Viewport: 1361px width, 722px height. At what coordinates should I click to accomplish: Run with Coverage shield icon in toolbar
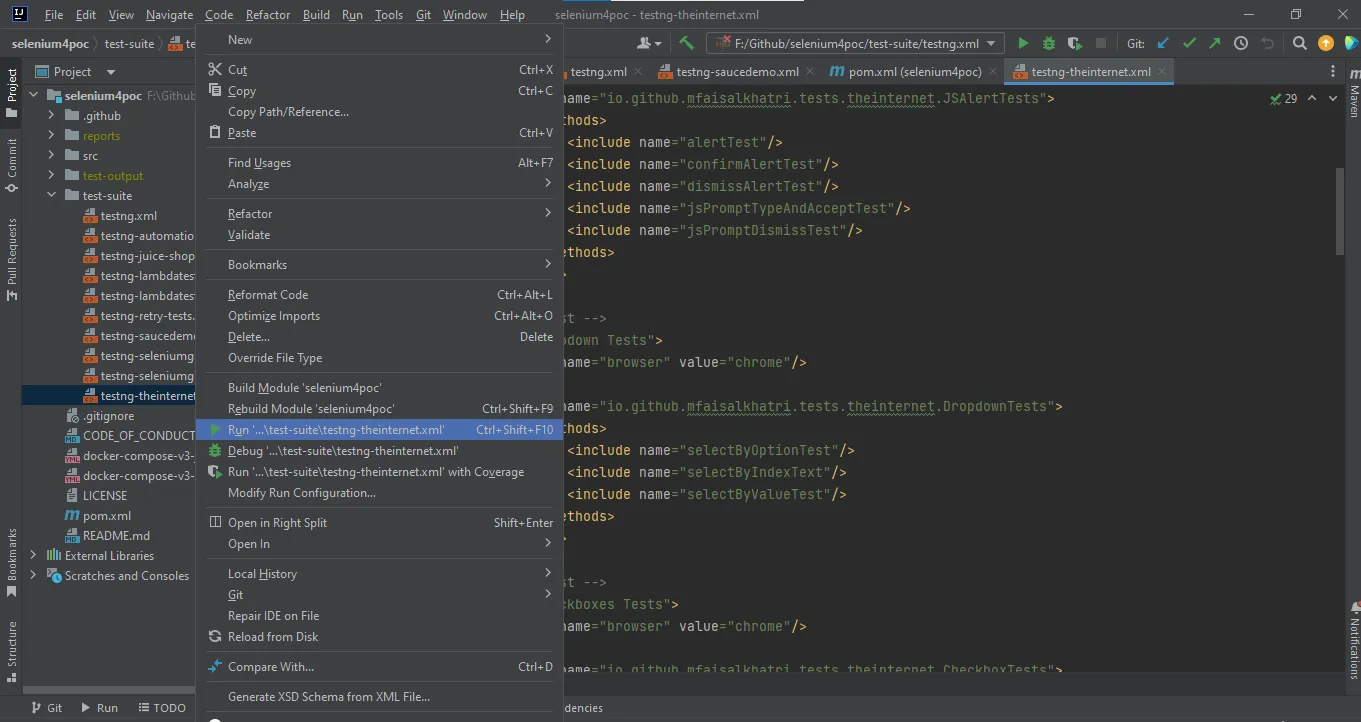tap(1075, 43)
